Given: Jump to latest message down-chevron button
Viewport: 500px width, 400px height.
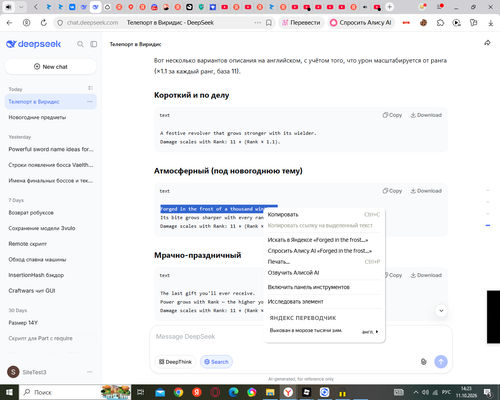Looking at the screenshot, I should 441,311.
